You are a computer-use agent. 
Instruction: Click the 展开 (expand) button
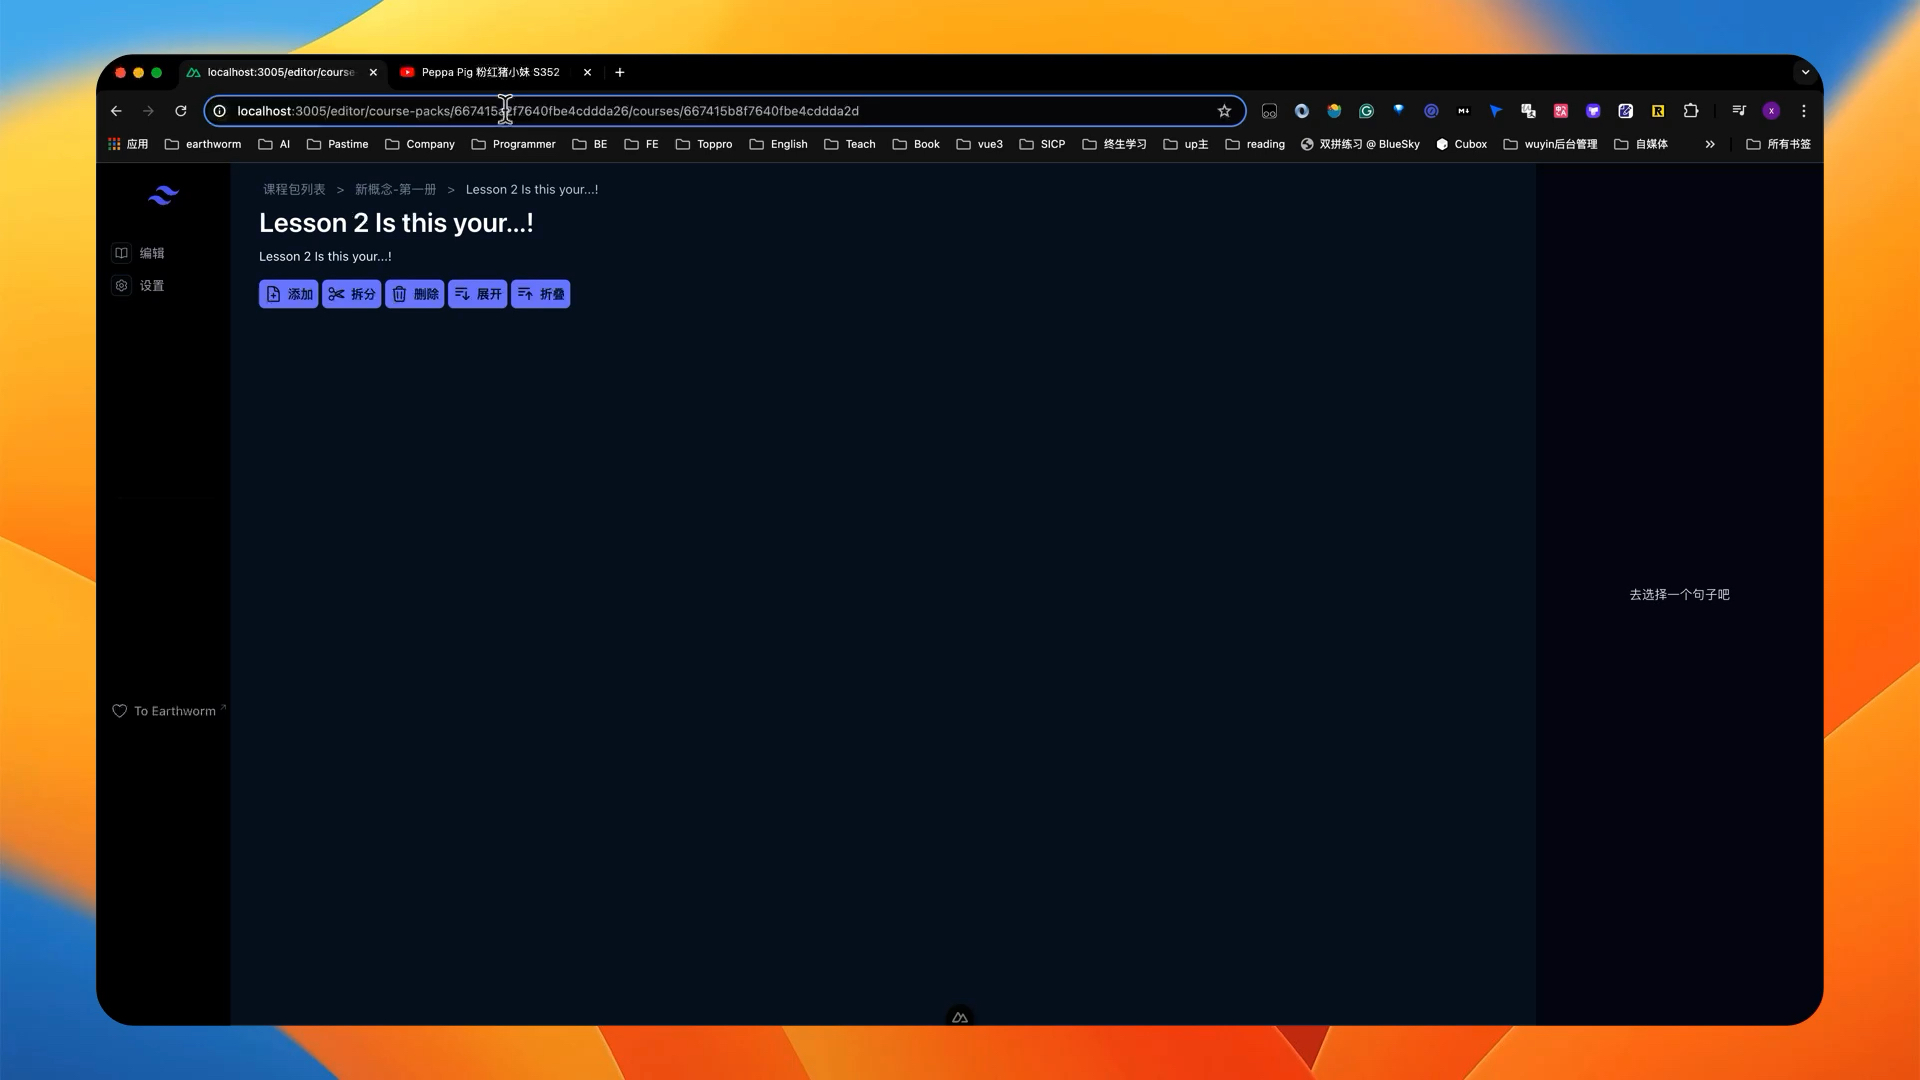(x=477, y=294)
